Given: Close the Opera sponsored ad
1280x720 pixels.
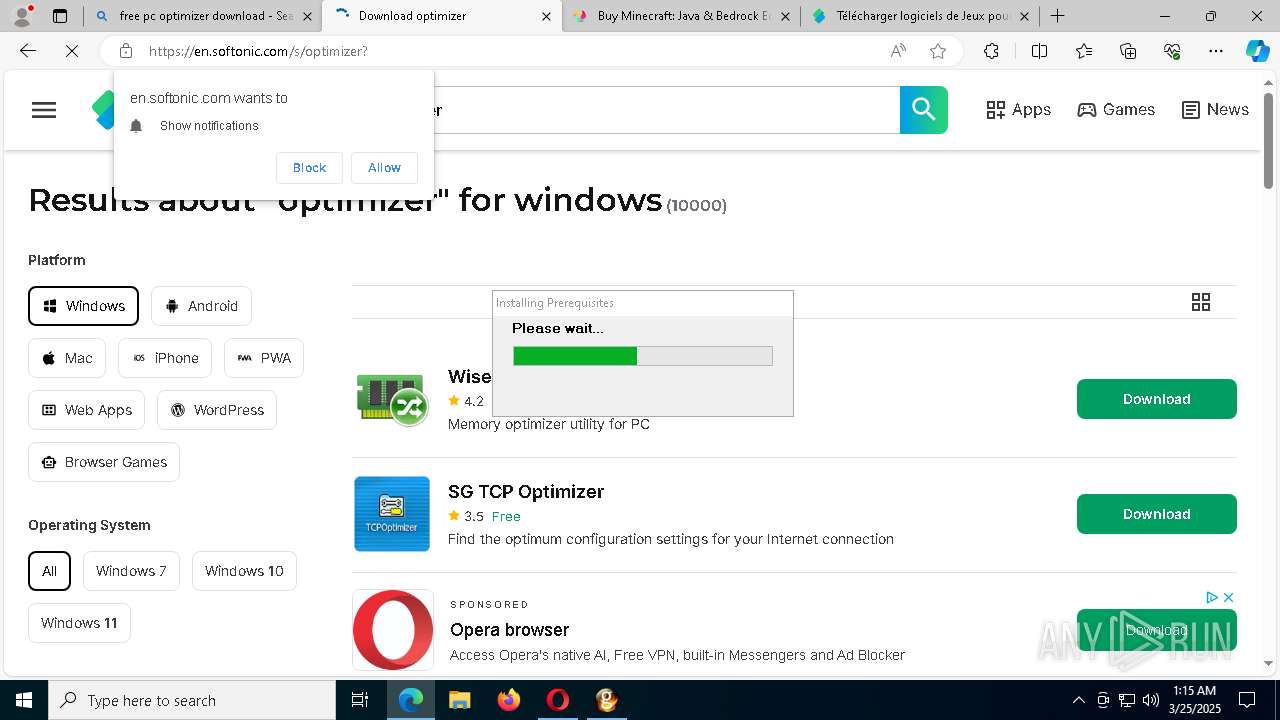Looking at the screenshot, I should tap(1229, 597).
